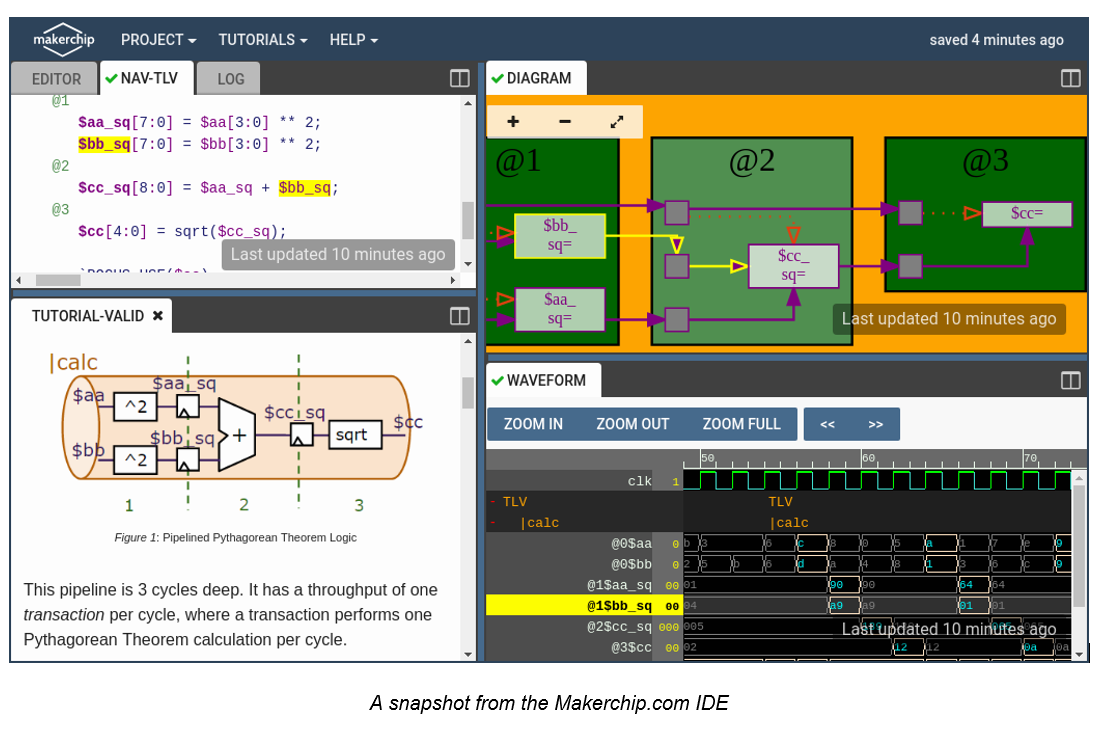Click split-pane layout icon in Diagram panel

(x=1070, y=78)
